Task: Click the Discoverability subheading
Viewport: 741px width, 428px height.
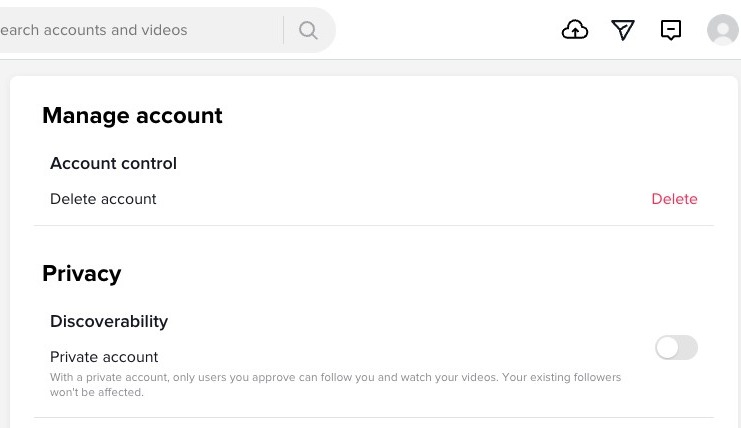Action: point(109,321)
